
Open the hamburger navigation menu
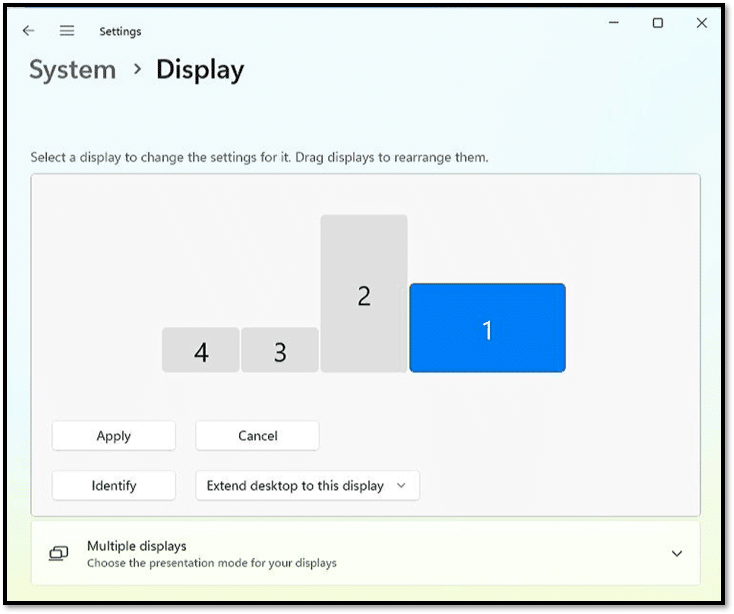67,31
